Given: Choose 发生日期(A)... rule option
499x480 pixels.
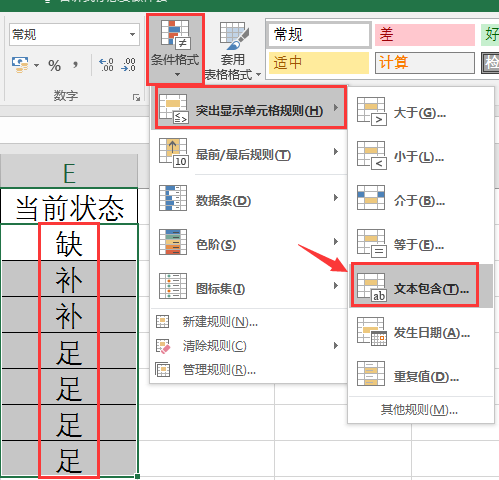Looking at the screenshot, I should 421,331.
